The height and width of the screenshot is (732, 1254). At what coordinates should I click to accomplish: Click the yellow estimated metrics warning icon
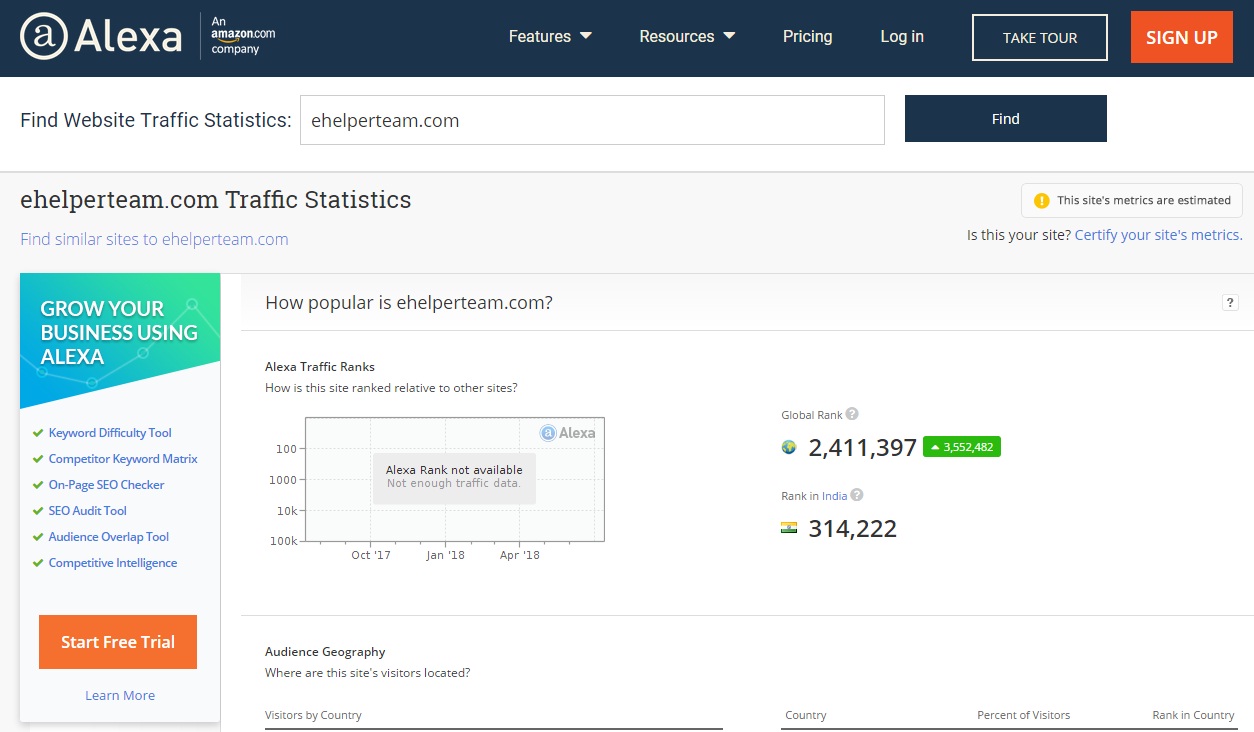click(1041, 200)
